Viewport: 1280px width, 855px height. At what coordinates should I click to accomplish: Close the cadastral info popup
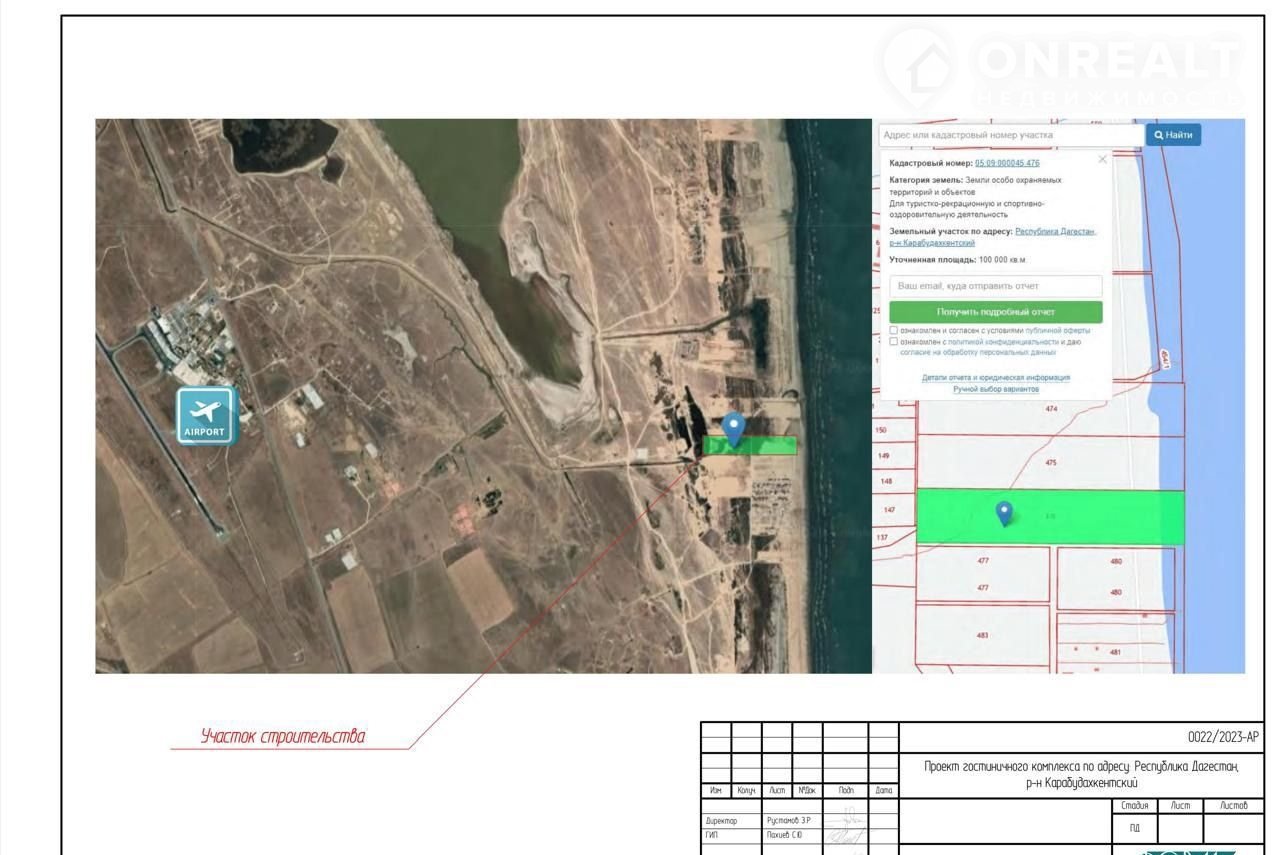pos(1102,159)
